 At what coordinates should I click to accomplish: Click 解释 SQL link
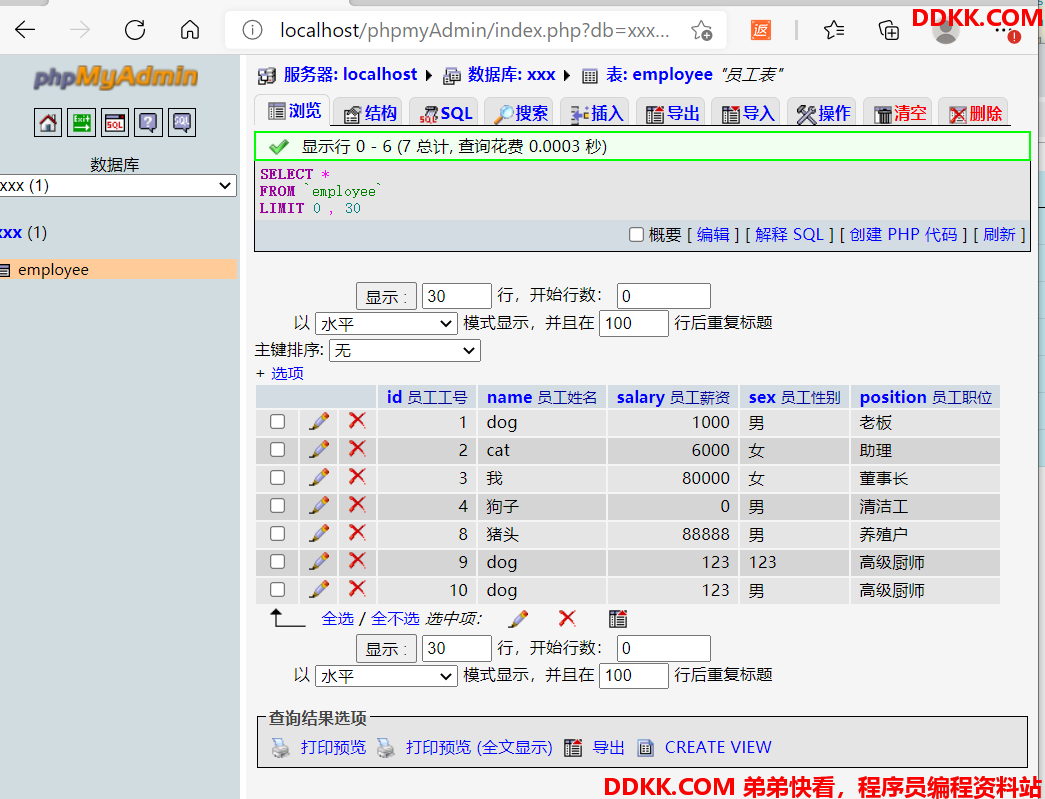coord(790,235)
